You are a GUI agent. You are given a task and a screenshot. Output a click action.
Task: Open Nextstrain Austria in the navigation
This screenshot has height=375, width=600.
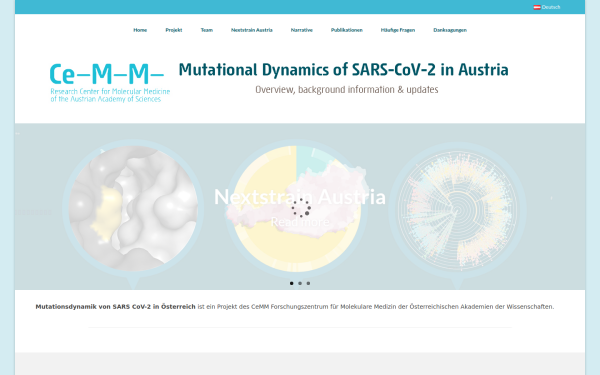[252, 30]
